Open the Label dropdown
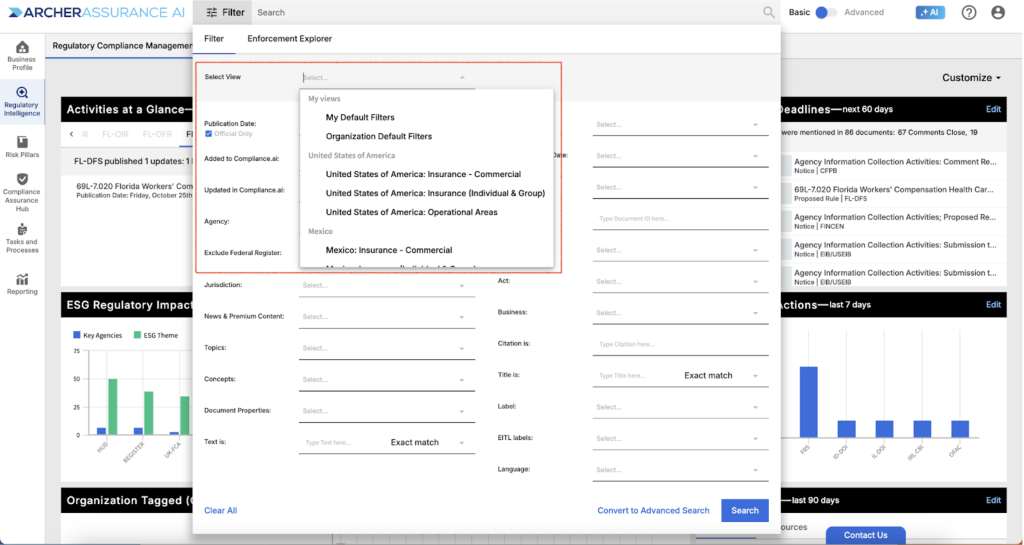The width and height of the screenshot is (1024, 545). pyautogui.click(x=680, y=407)
